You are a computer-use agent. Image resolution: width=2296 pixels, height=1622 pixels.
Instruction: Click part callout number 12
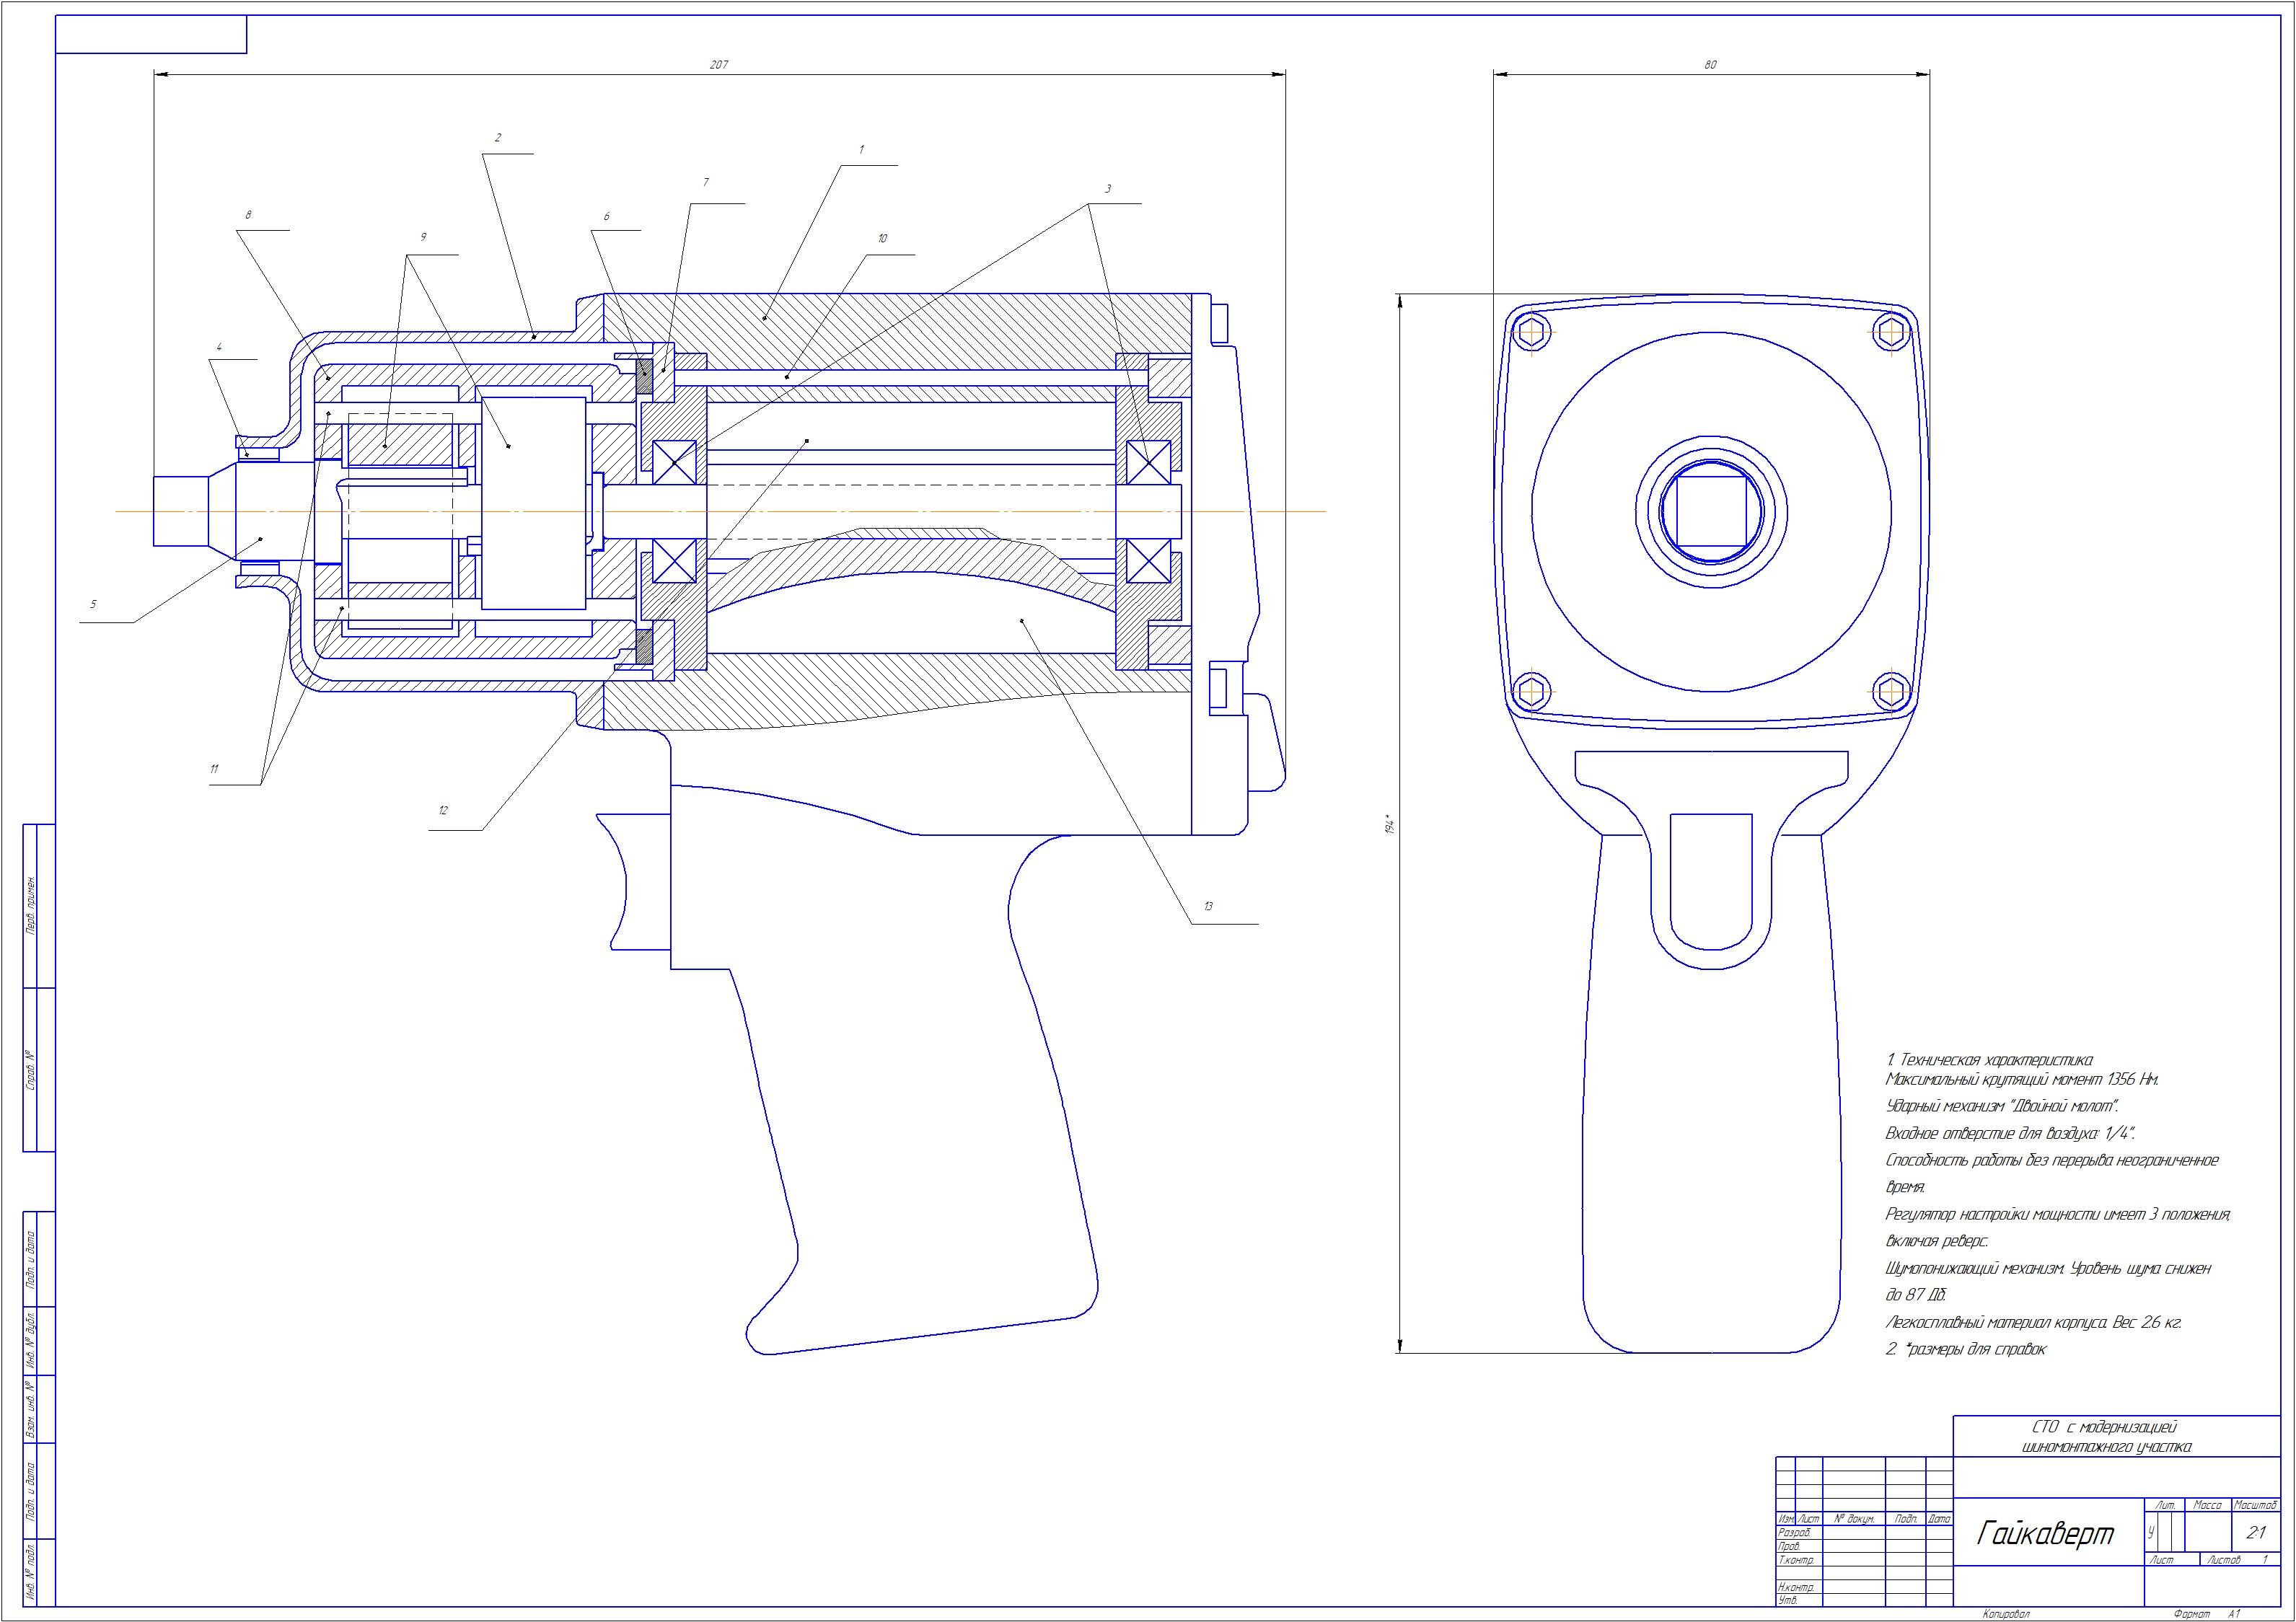click(x=443, y=811)
